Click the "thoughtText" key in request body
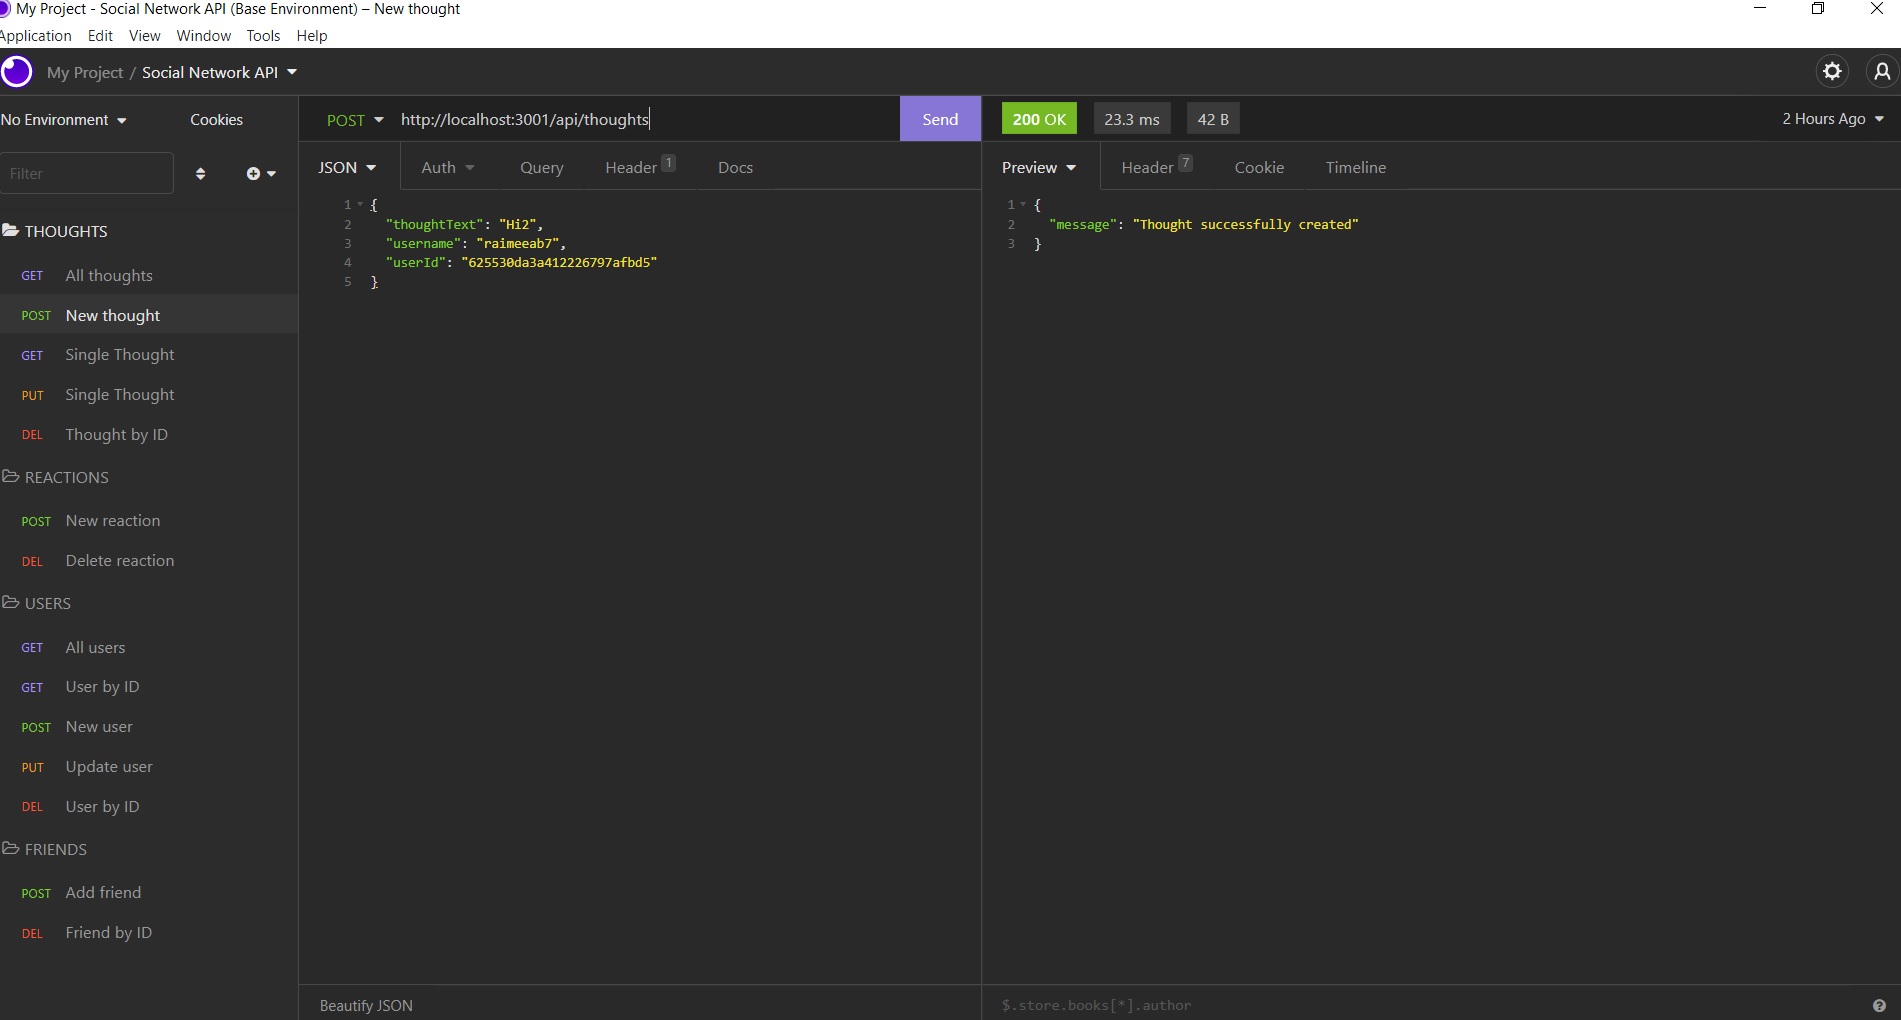 [x=435, y=225]
